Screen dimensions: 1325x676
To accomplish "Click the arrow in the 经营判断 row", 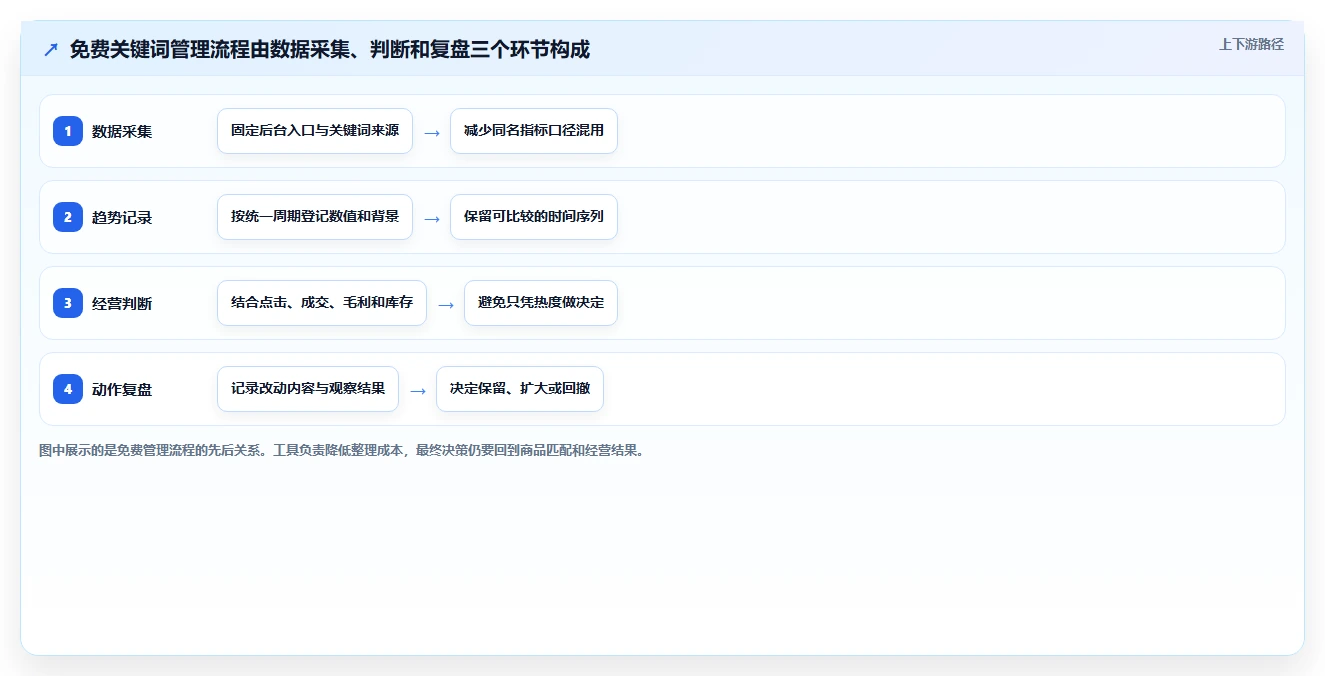I will [x=446, y=304].
